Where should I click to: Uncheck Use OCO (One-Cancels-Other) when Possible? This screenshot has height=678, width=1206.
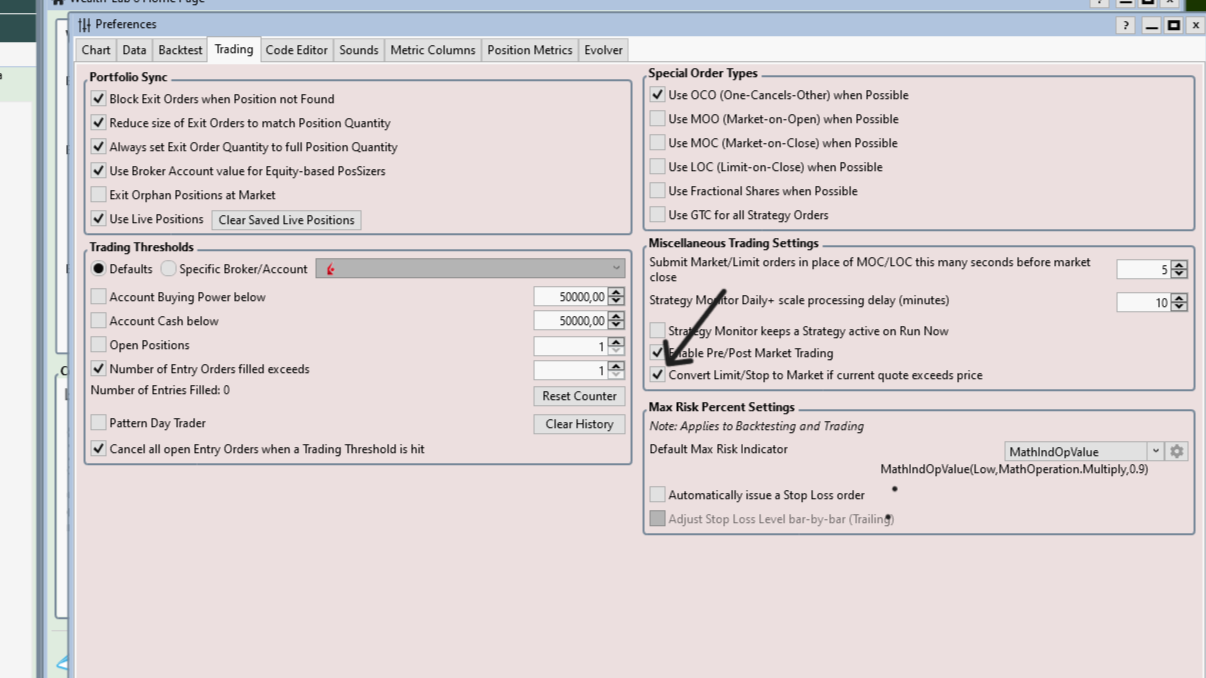657,95
